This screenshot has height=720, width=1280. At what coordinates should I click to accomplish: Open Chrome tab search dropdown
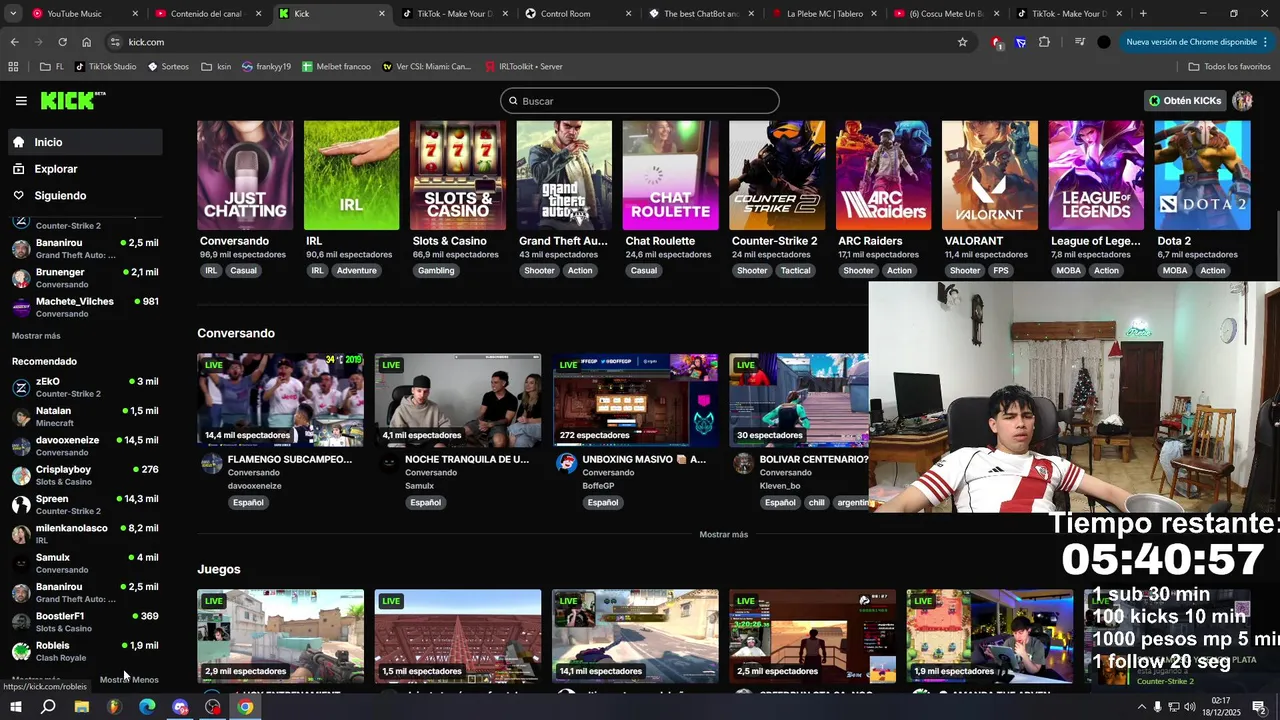point(13,14)
